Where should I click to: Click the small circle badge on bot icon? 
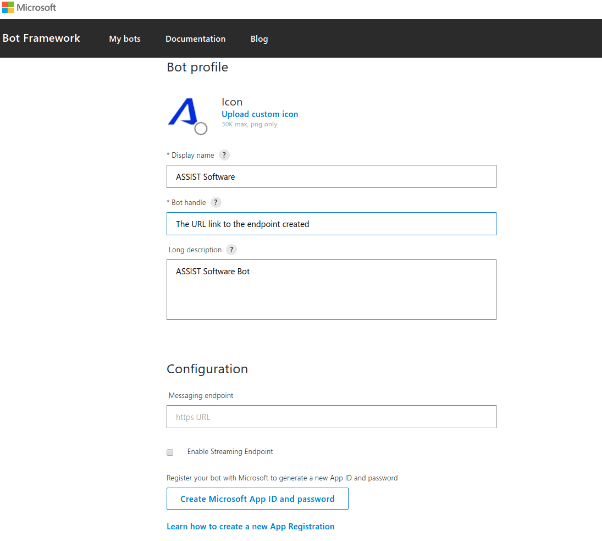point(201,128)
